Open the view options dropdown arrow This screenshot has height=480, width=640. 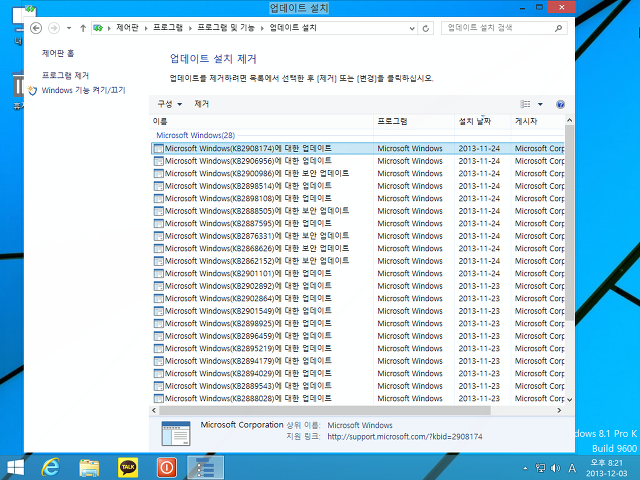pos(540,104)
